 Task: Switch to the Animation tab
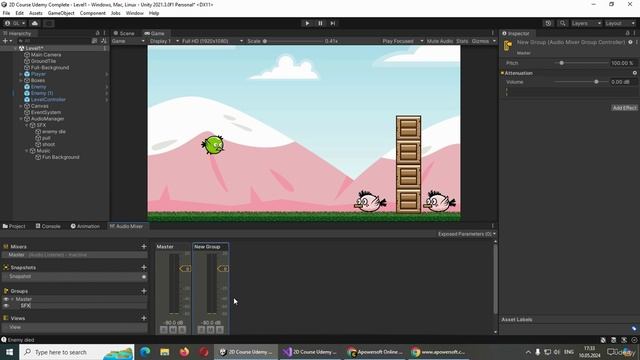click(85, 226)
